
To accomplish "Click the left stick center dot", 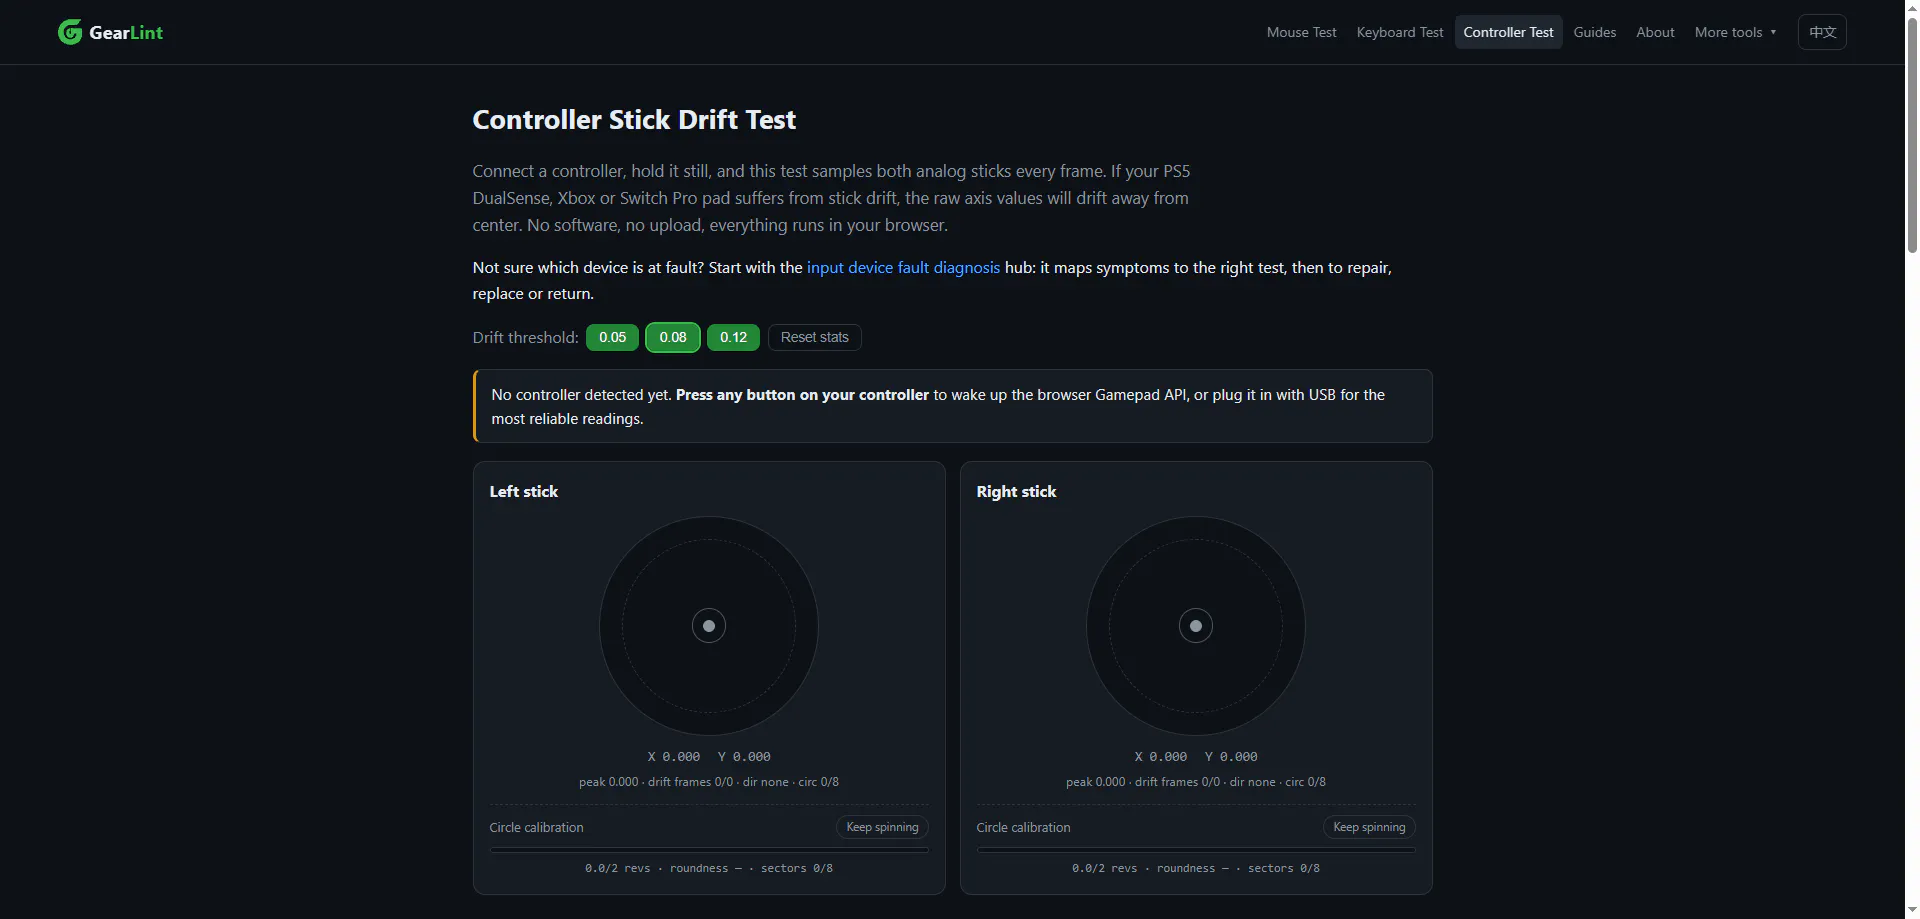I will [x=709, y=626].
